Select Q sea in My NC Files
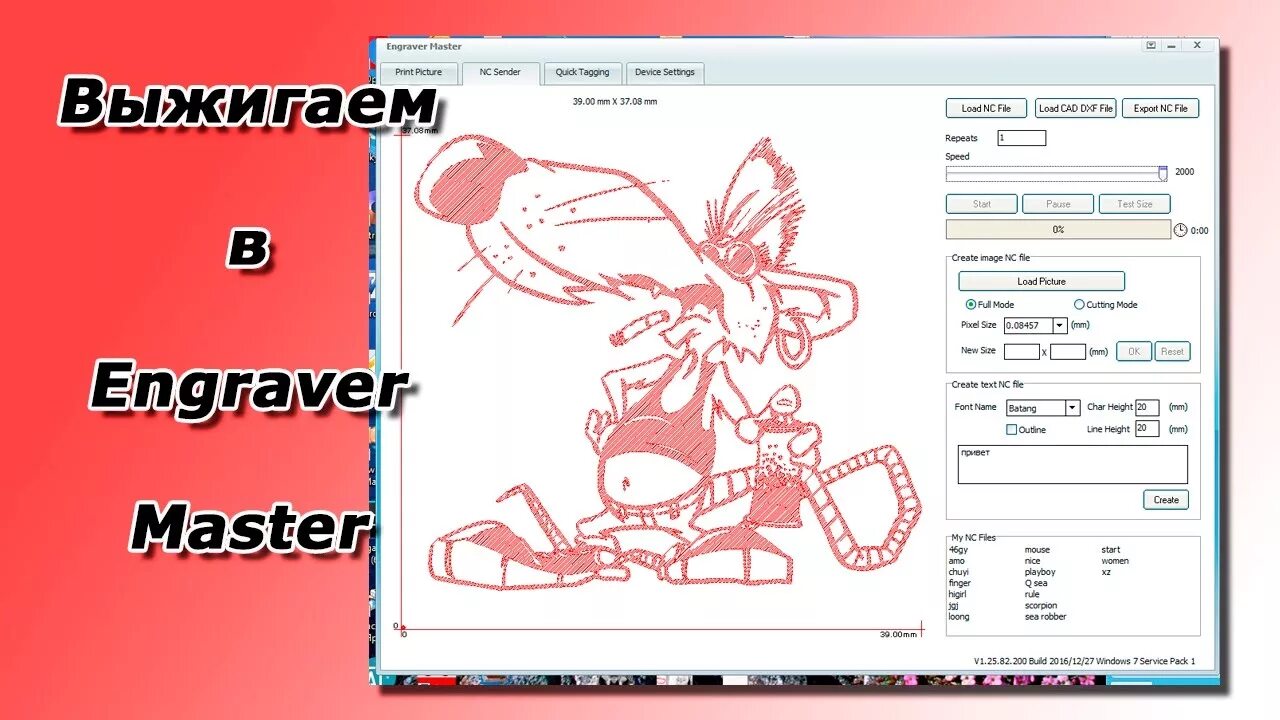The width and height of the screenshot is (1280, 720). (x=1036, y=583)
